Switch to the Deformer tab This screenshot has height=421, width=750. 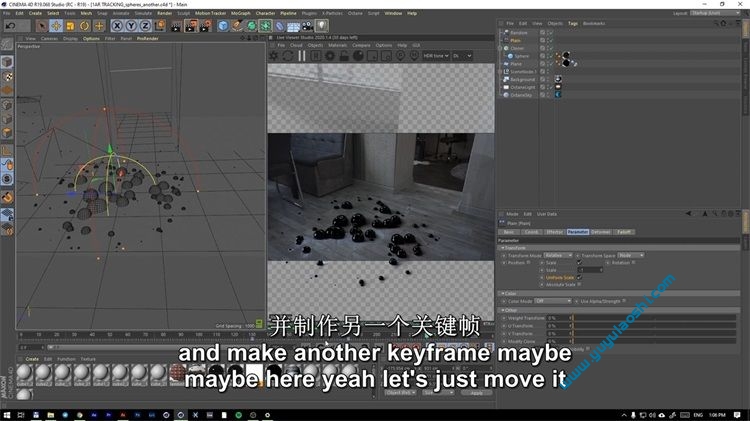pyautogui.click(x=600, y=232)
